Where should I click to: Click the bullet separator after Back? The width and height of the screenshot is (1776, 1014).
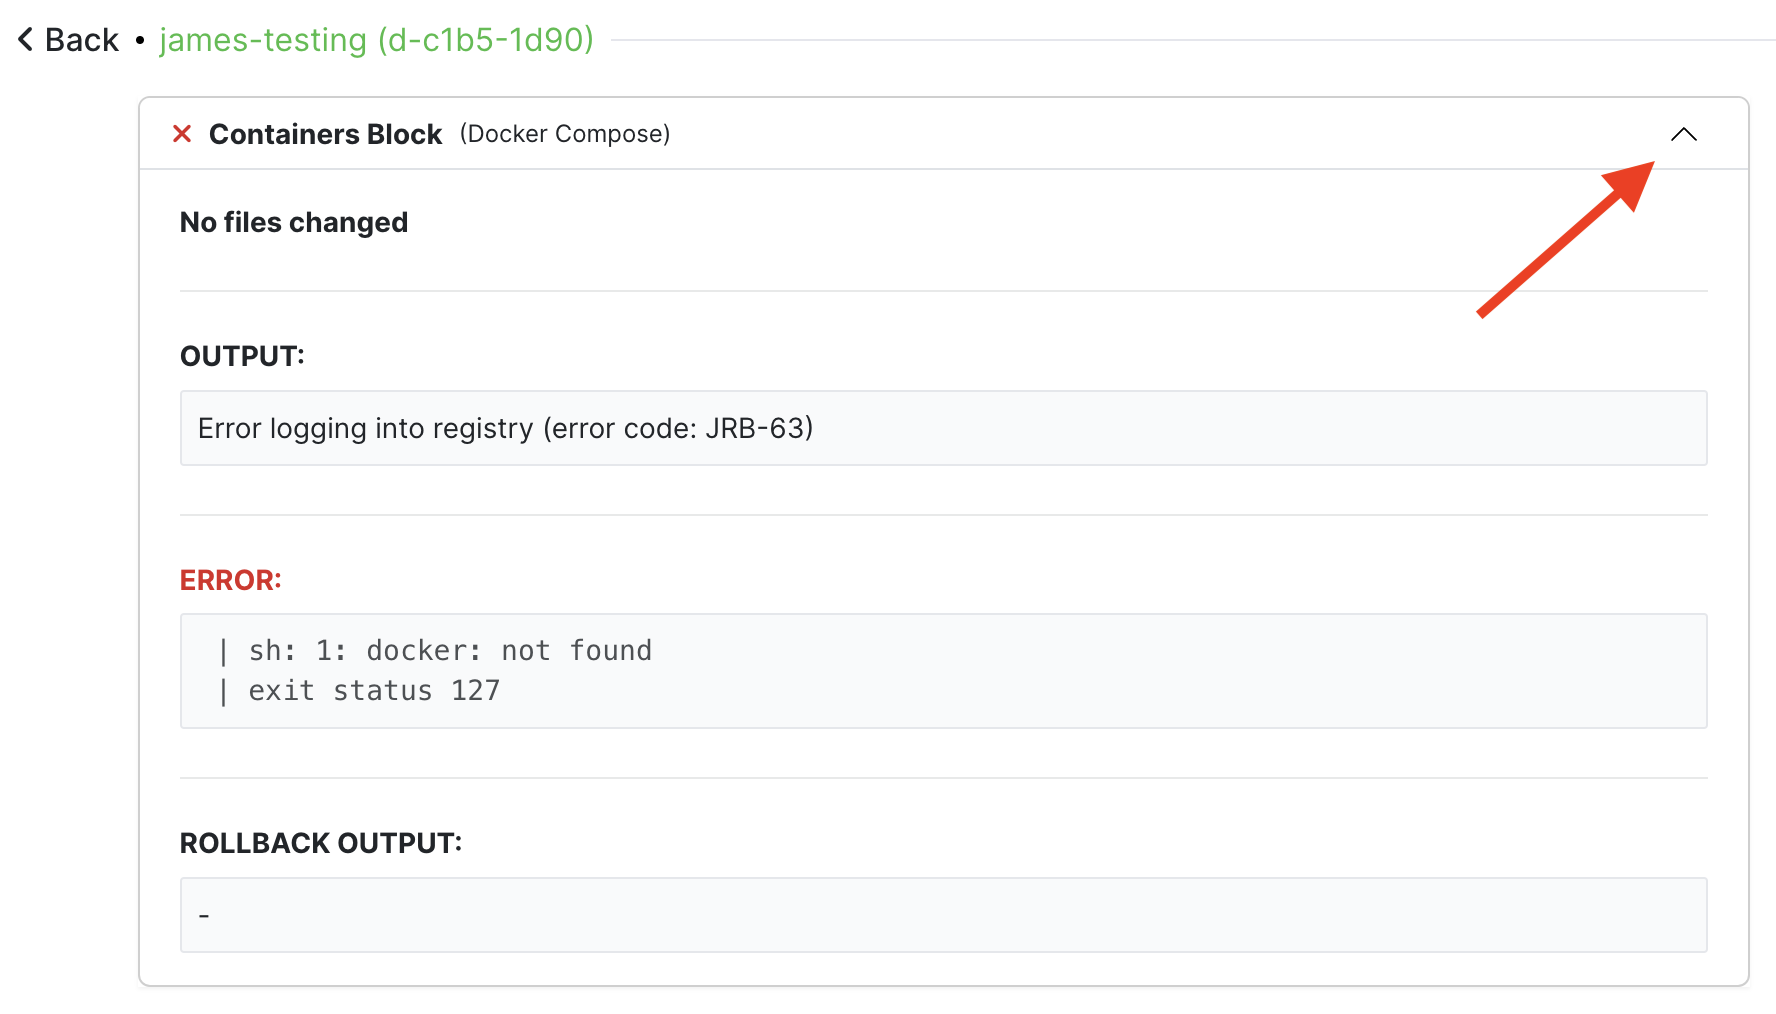coord(140,40)
